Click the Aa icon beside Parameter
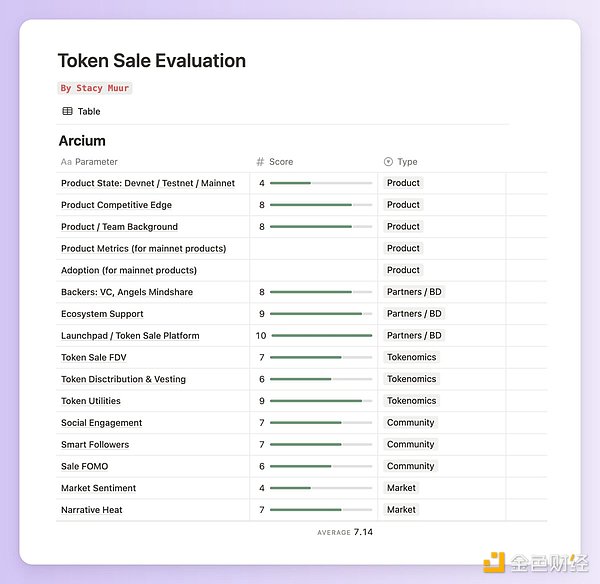600x584 pixels. 66,162
